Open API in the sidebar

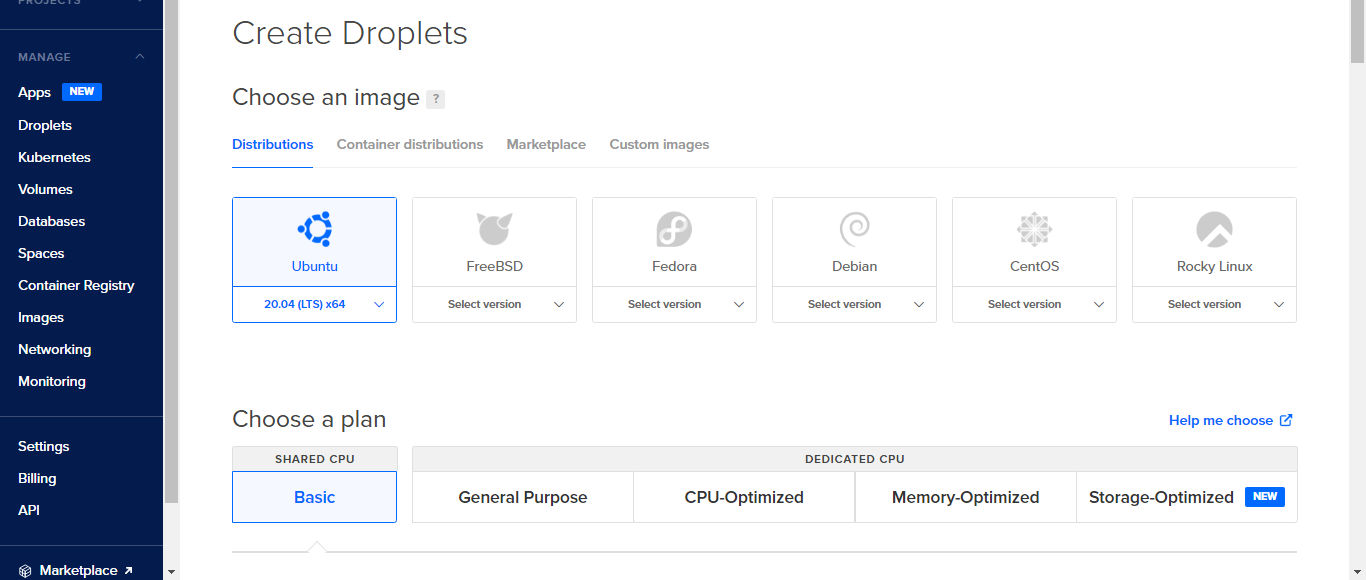[x=29, y=510]
